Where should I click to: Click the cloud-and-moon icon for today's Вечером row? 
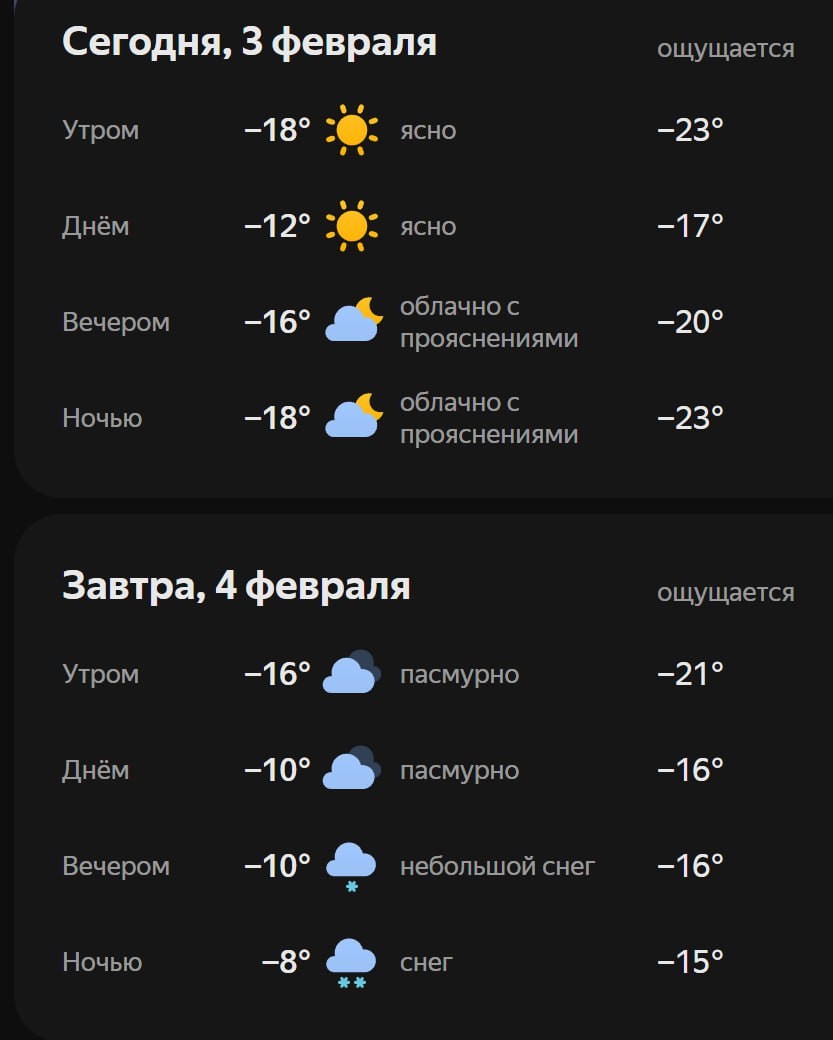(353, 321)
